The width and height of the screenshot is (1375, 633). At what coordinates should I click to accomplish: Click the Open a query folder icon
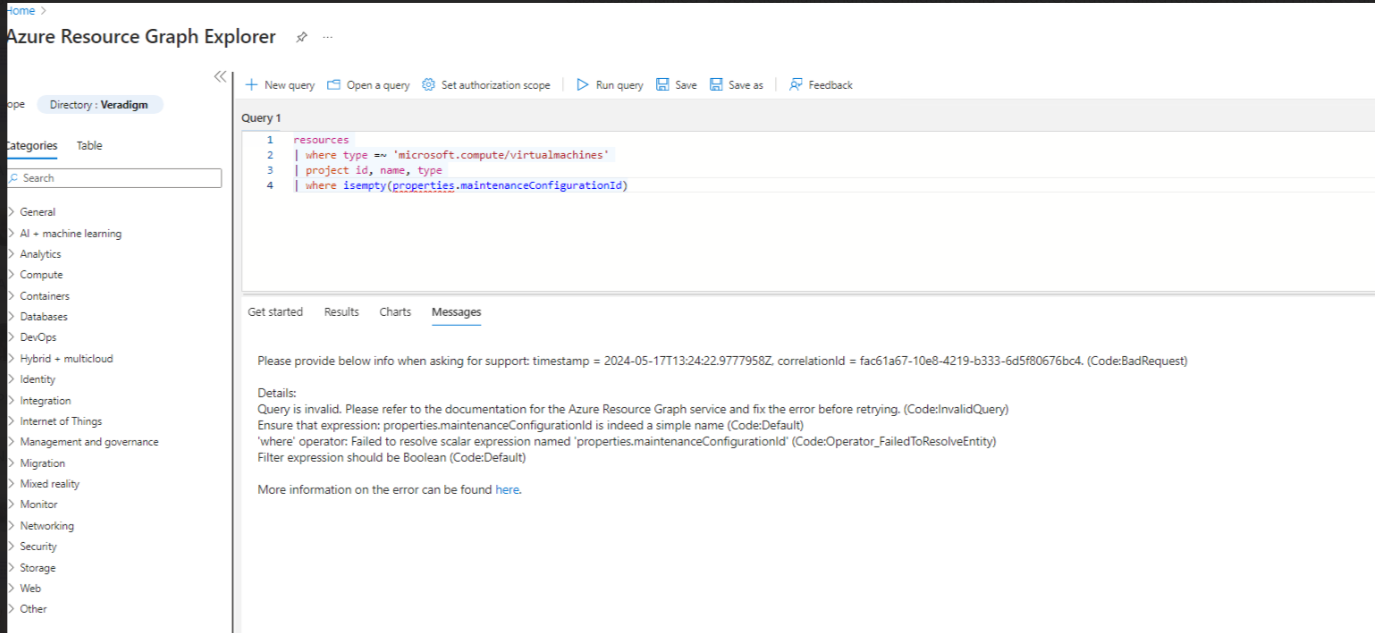coord(334,85)
